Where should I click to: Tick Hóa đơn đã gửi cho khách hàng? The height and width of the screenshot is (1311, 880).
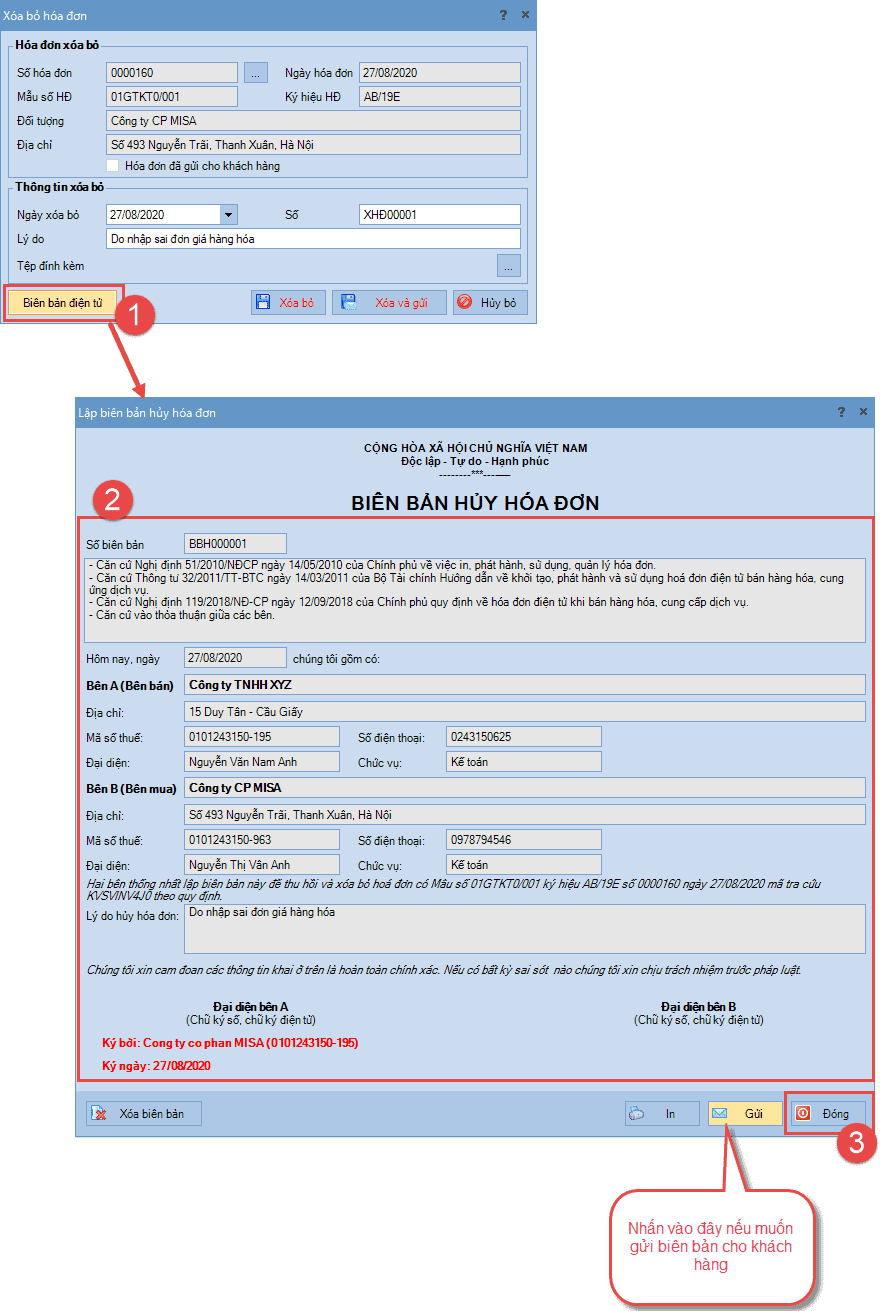coord(113,166)
